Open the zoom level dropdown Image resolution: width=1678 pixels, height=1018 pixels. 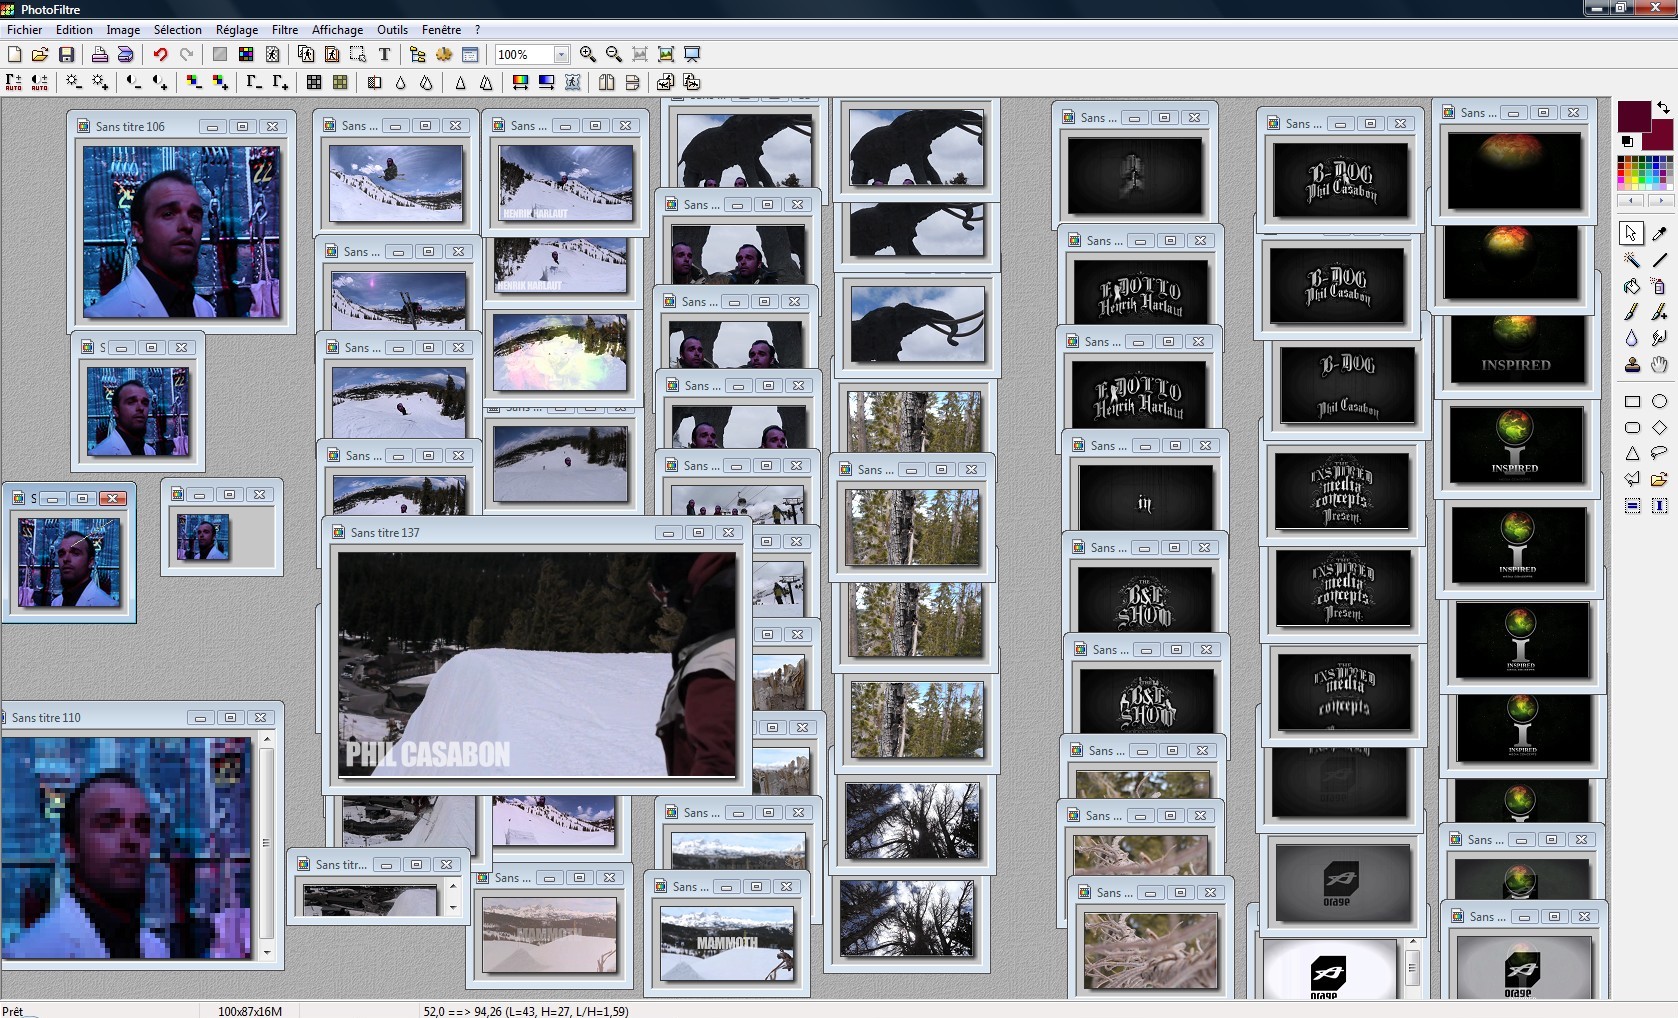[x=562, y=55]
